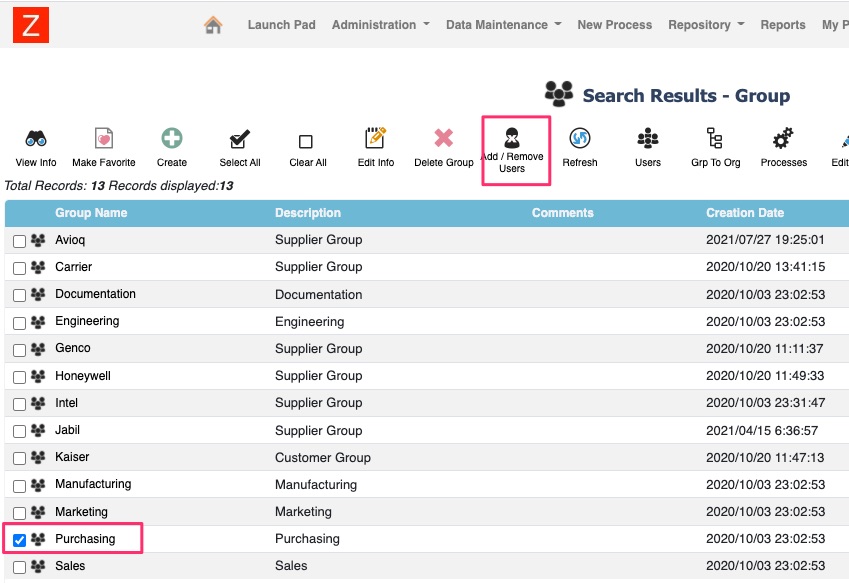Screen dimensions: 849x583
Task: Click the group icon beside Engineering
Action: pyautogui.click(x=38, y=322)
